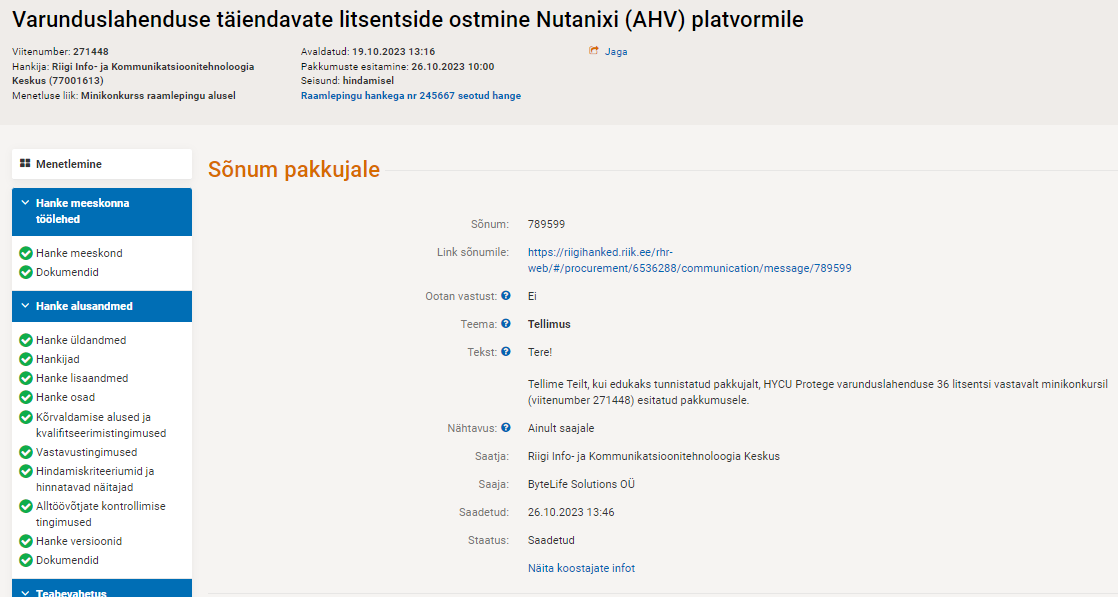Image resolution: width=1118 pixels, height=597 pixels.
Task: Click help icon next to Nähtavus
Action: (x=506, y=427)
